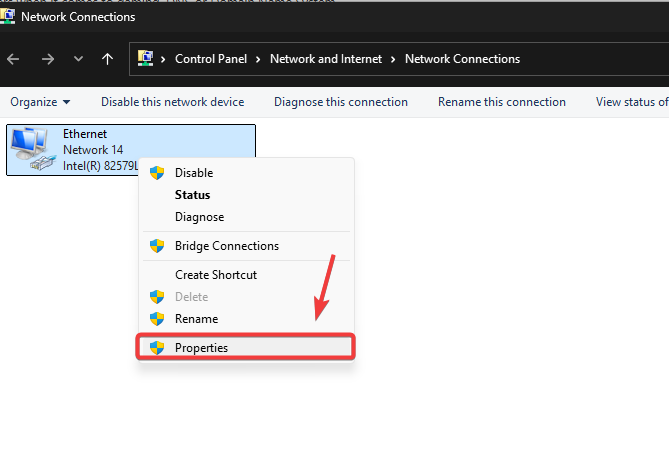Click the address bar control panel icon
The width and height of the screenshot is (669, 453).
tap(145, 59)
